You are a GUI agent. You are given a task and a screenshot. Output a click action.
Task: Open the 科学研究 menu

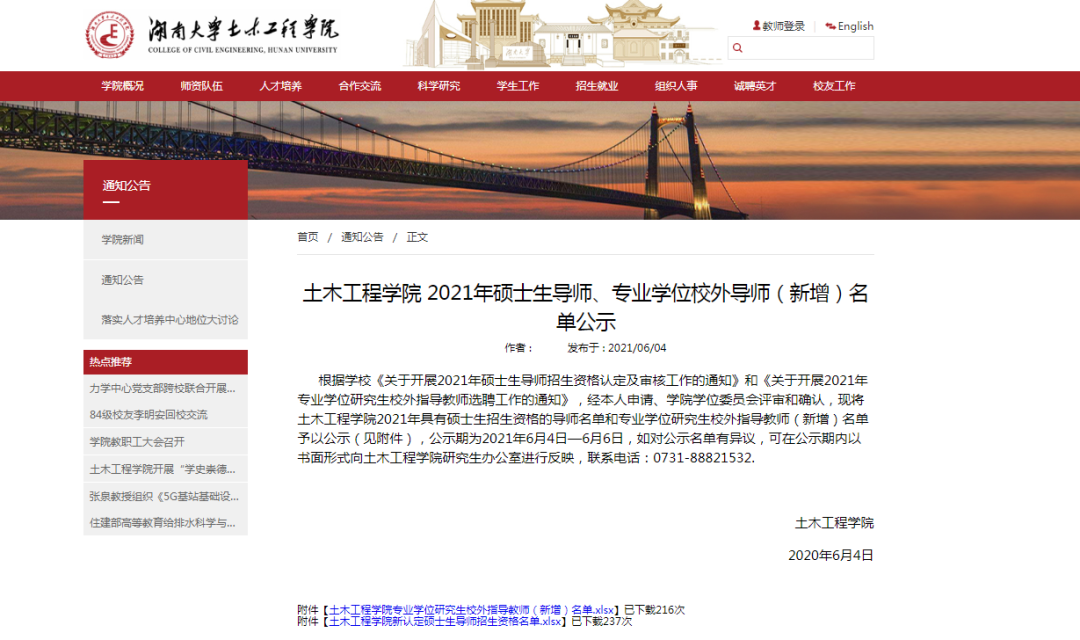(439, 86)
